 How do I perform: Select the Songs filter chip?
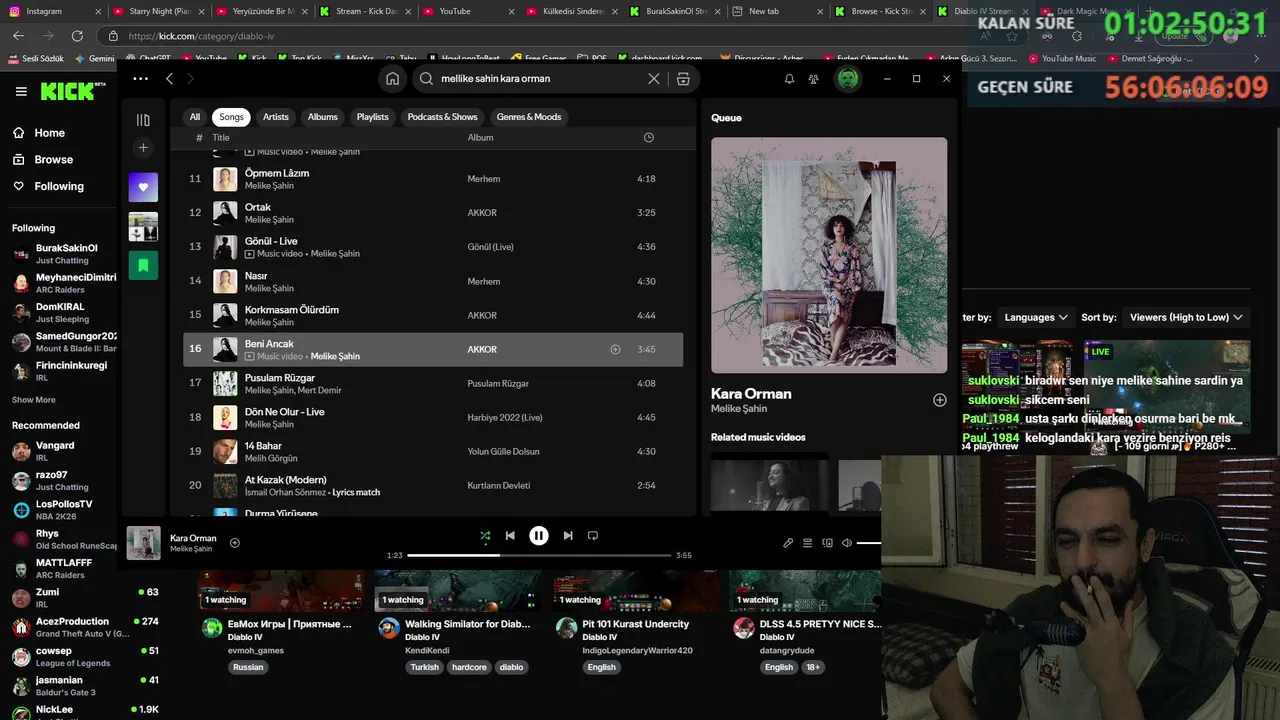click(x=232, y=117)
